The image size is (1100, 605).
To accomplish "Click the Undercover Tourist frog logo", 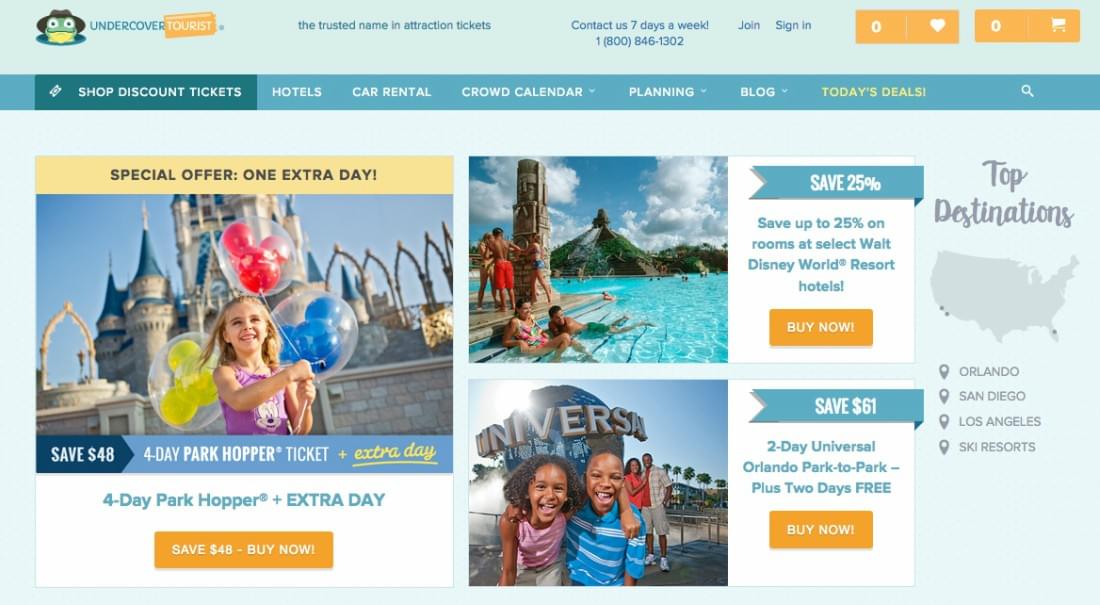I will [x=61, y=27].
